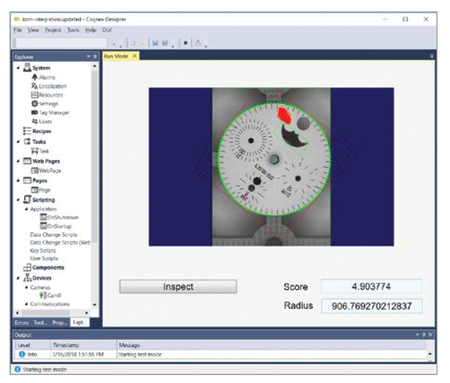The image size is (450, 383).
Task: Collapse the Scripting tree node
Action: coord(18,200)
